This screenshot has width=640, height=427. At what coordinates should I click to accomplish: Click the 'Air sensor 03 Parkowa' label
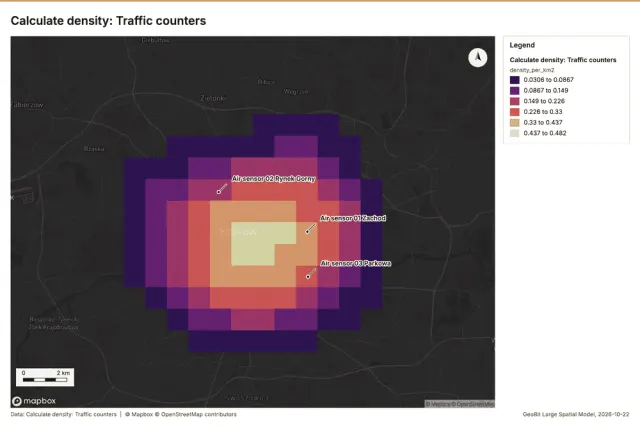(x=356, y=264)
